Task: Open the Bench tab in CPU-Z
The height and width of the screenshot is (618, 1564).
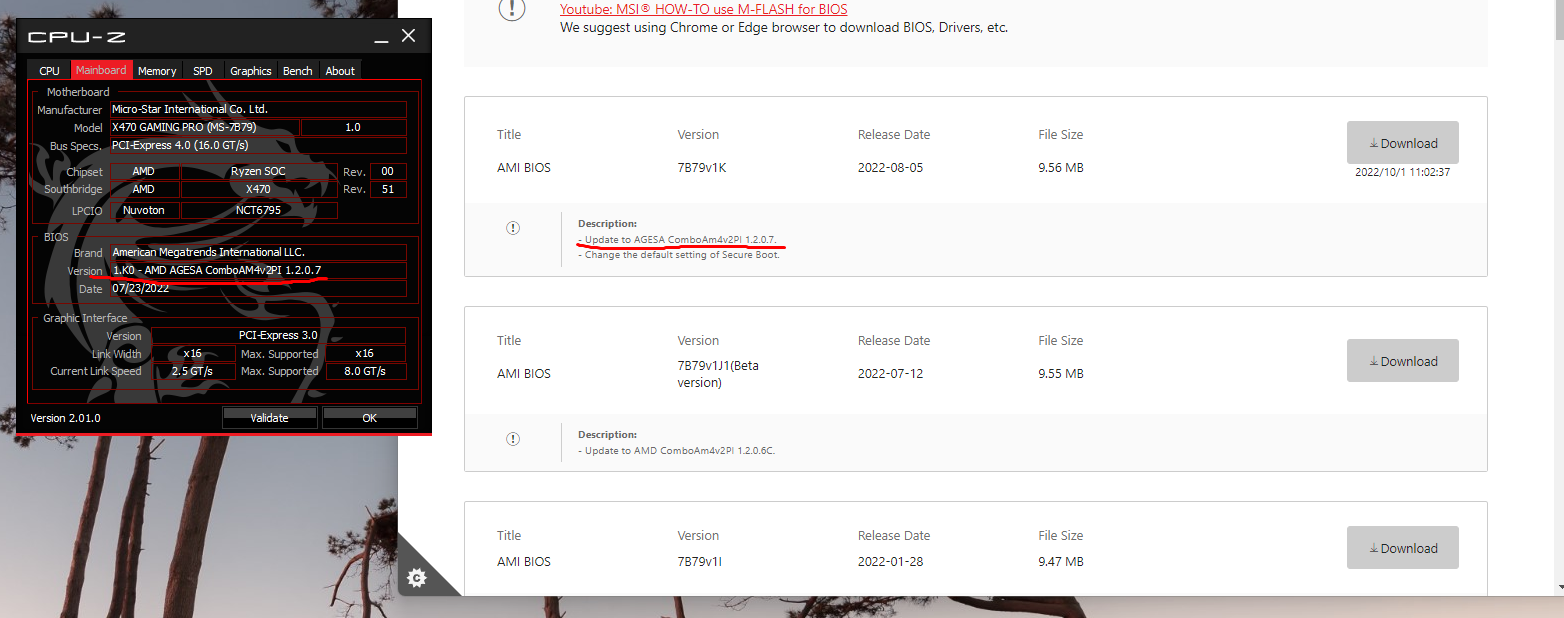Action: point(298,70)
